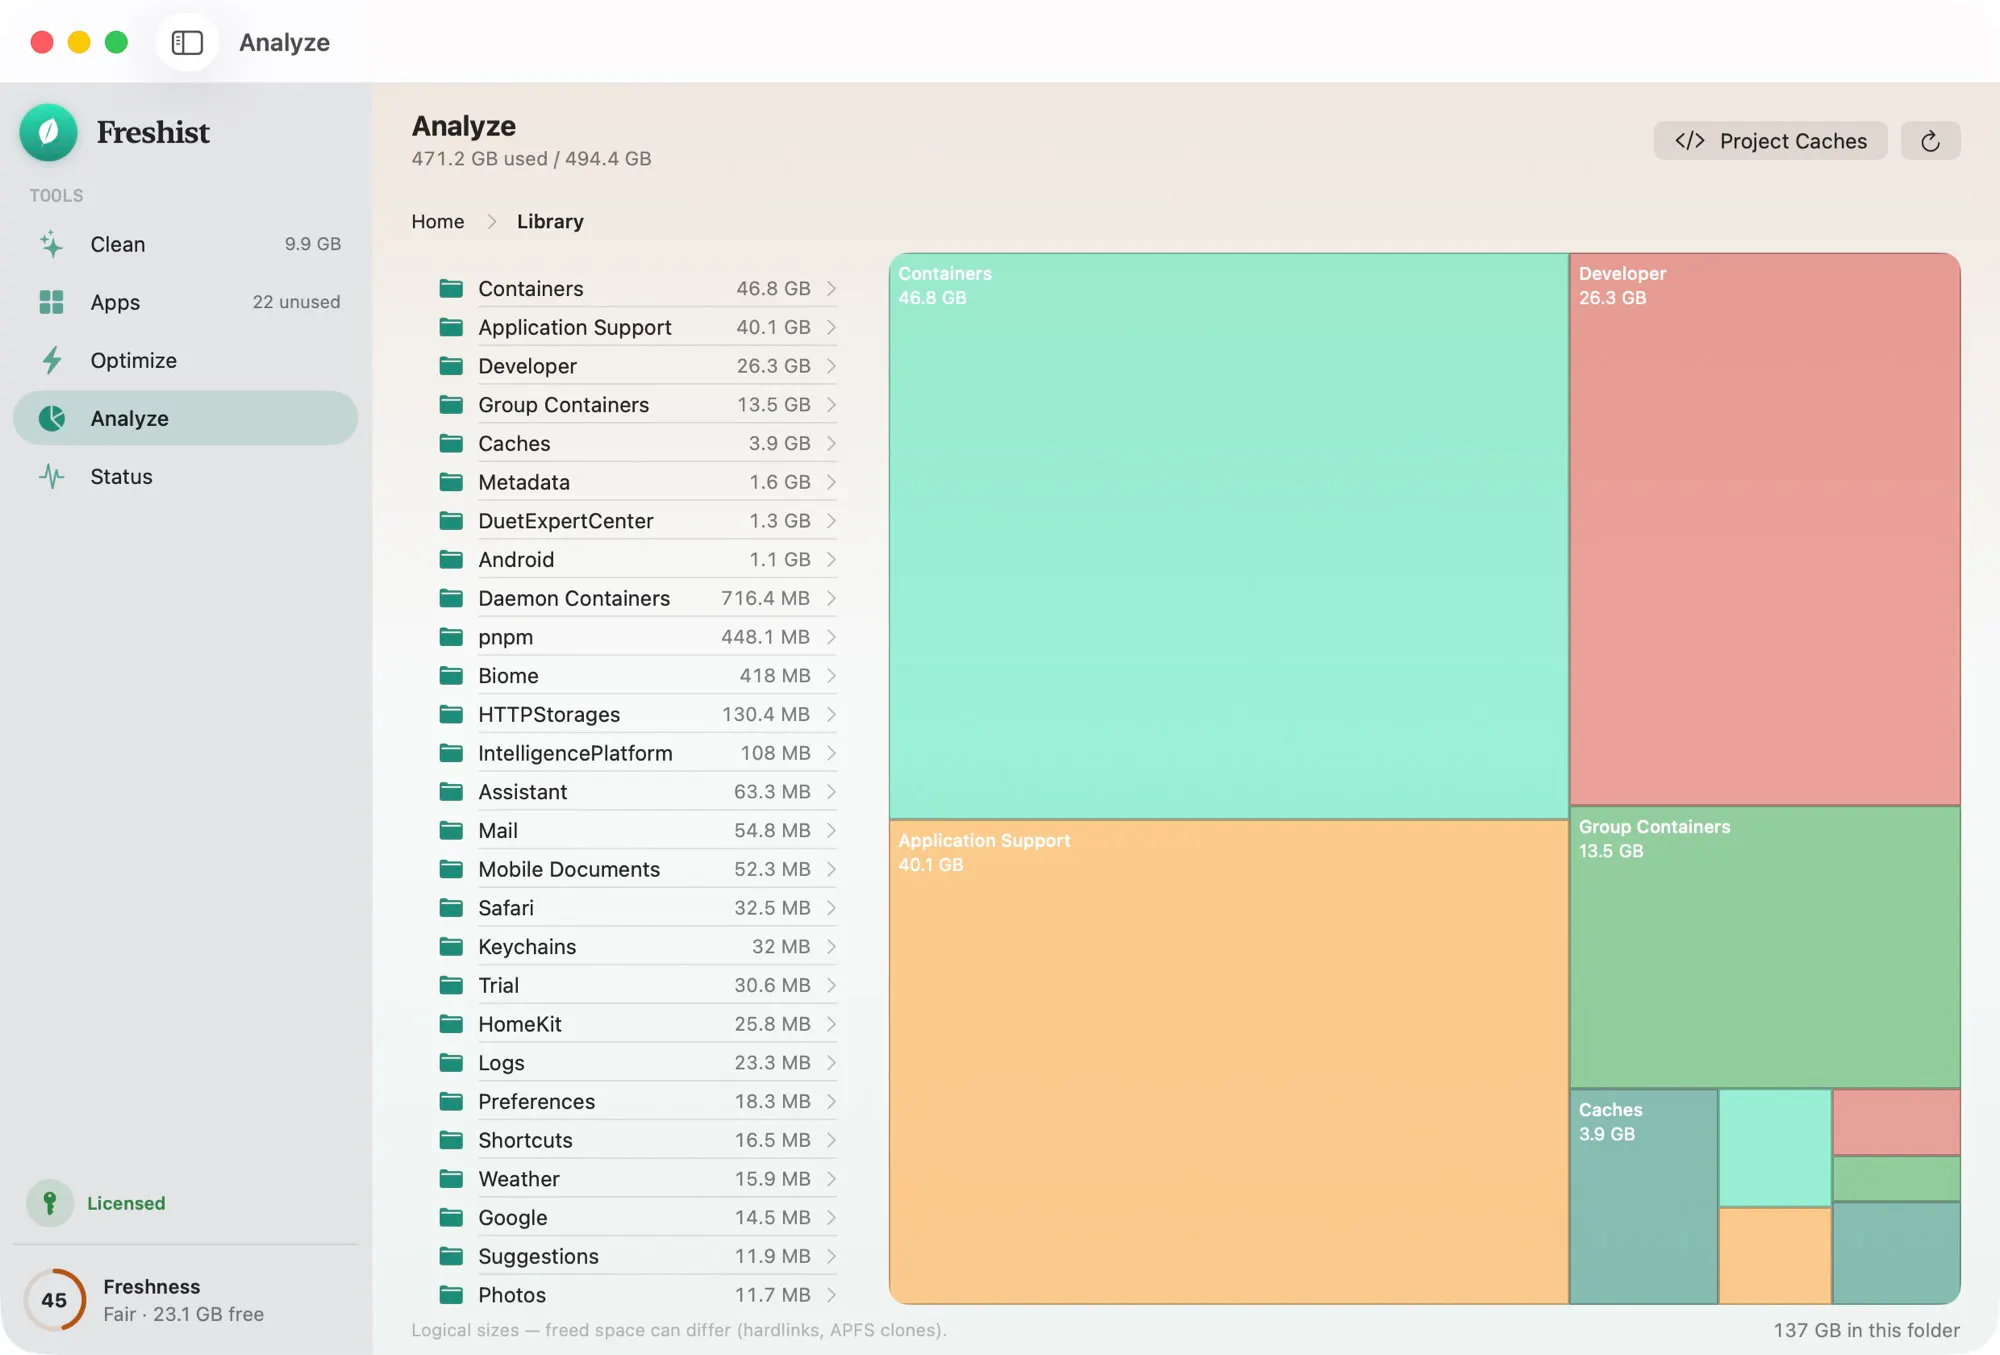The width and height of the screenshot is (2000, 1355).
Task: Click the Analyze pie chart icon
Action: pyautogui.click(x=51, y=418)
